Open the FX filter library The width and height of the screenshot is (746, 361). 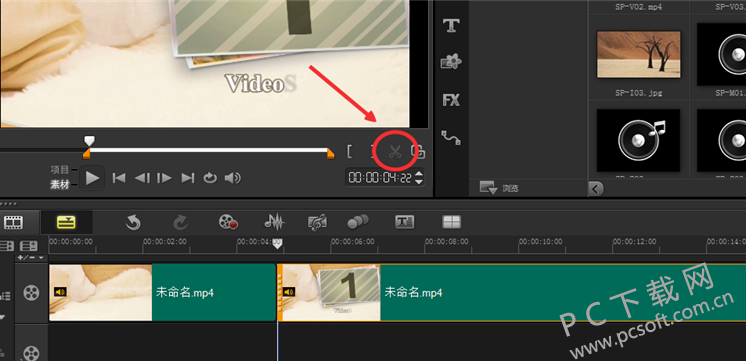click(451, 100)
